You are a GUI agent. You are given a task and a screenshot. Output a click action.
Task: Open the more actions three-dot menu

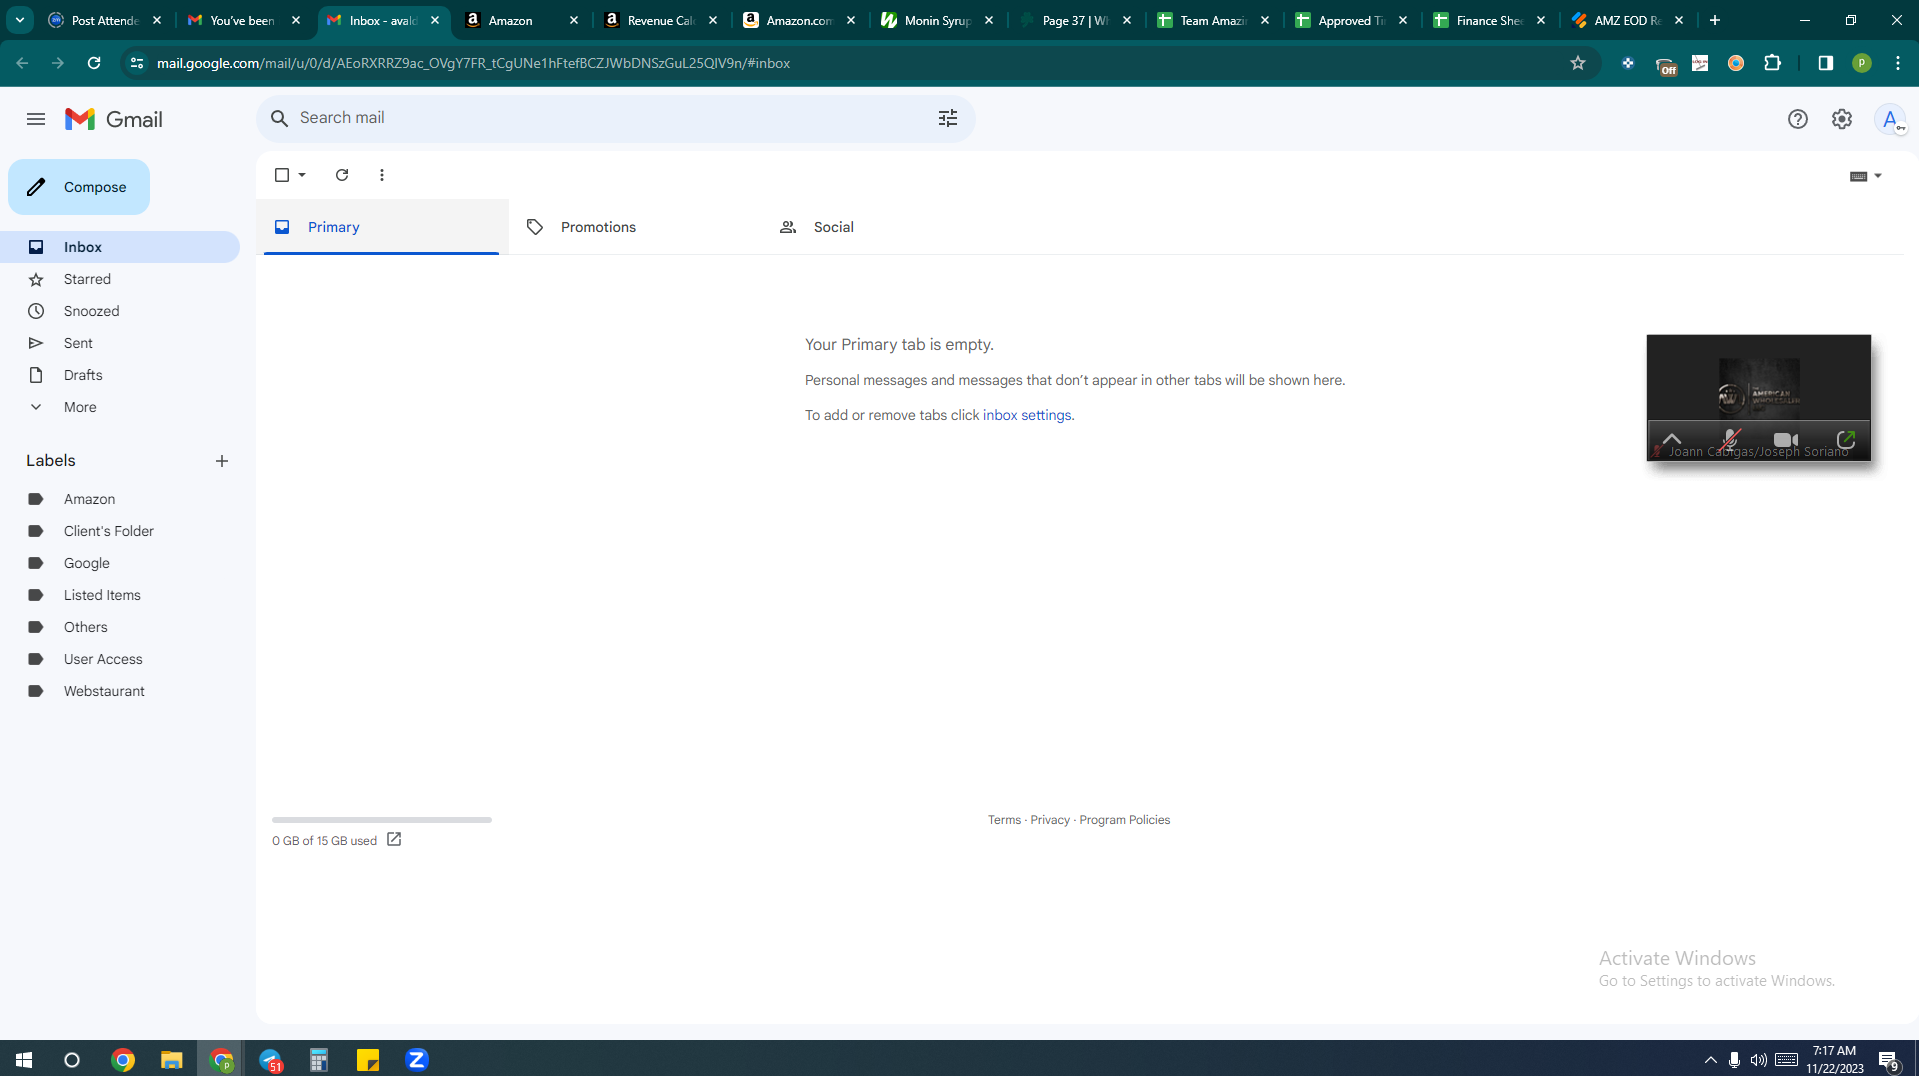(382, 175)
